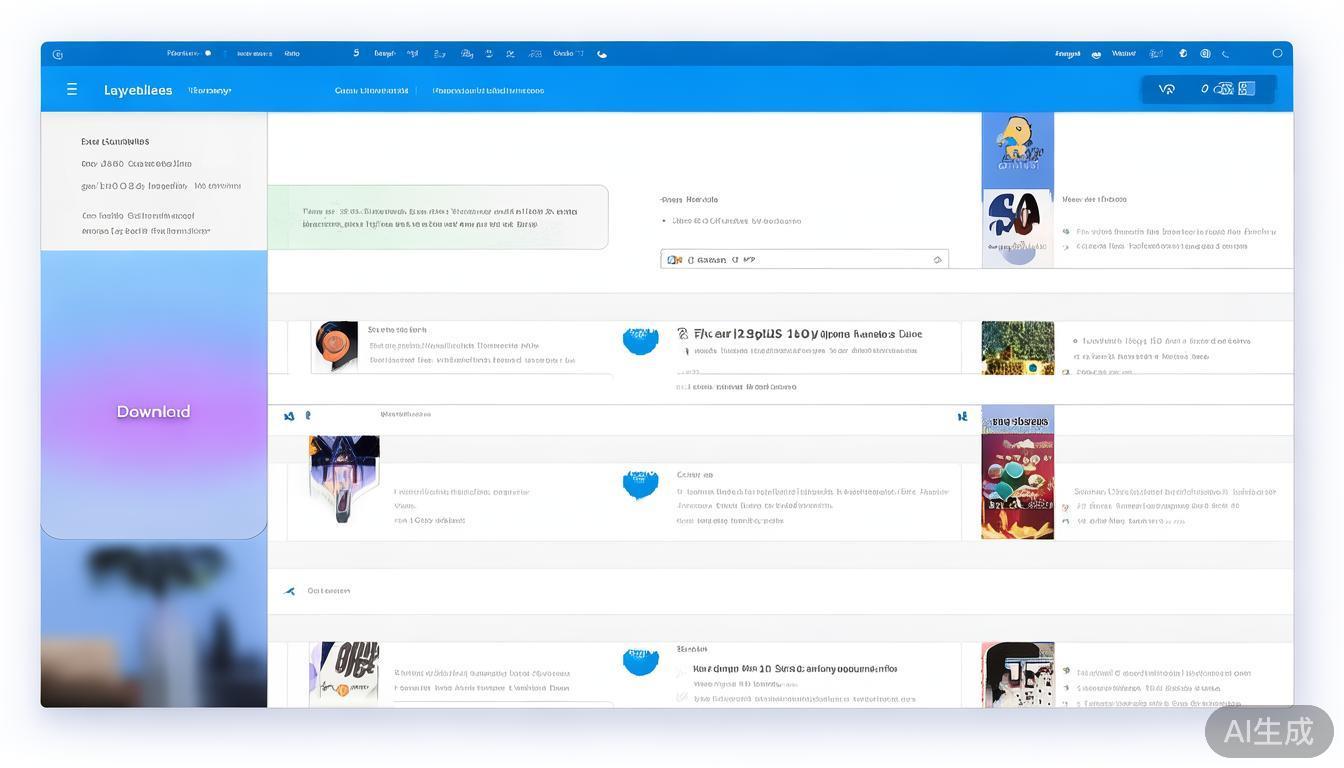1344x768 pixels.
Task: Click the wifi-like icon in the header's dark box
Action: click(1166, 89)
